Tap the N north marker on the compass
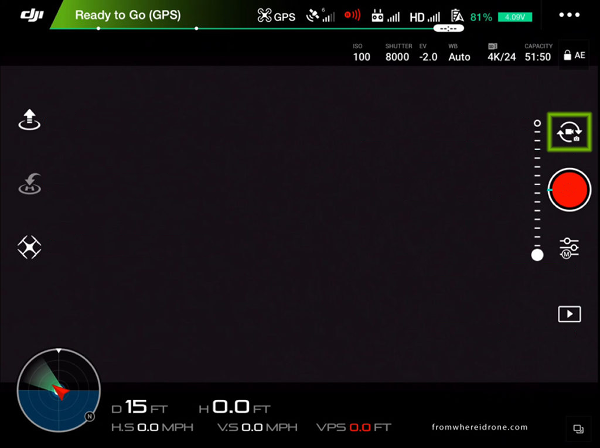This screenshot has width=600, height=448. [90, 416]
